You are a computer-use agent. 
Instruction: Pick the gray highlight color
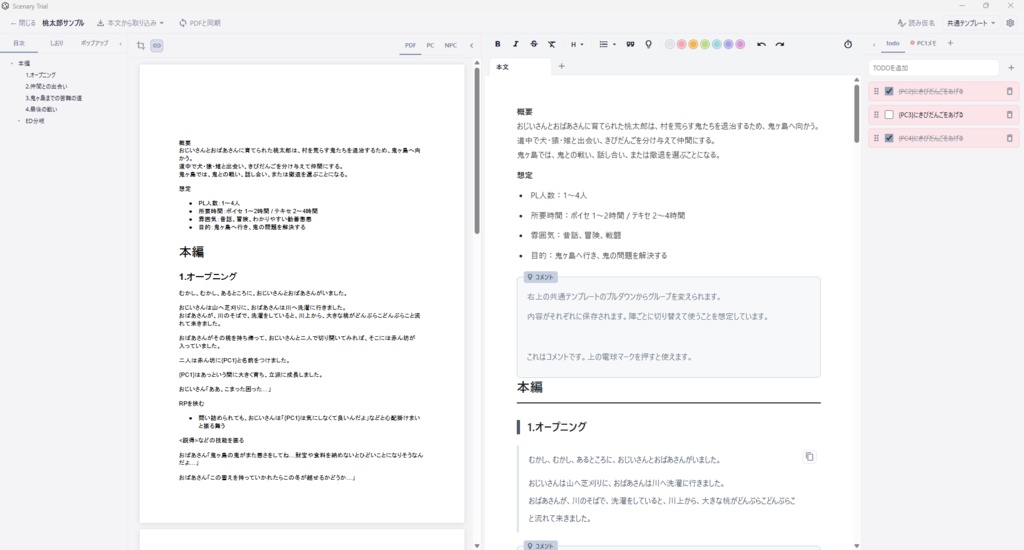(x=669, y=44)
